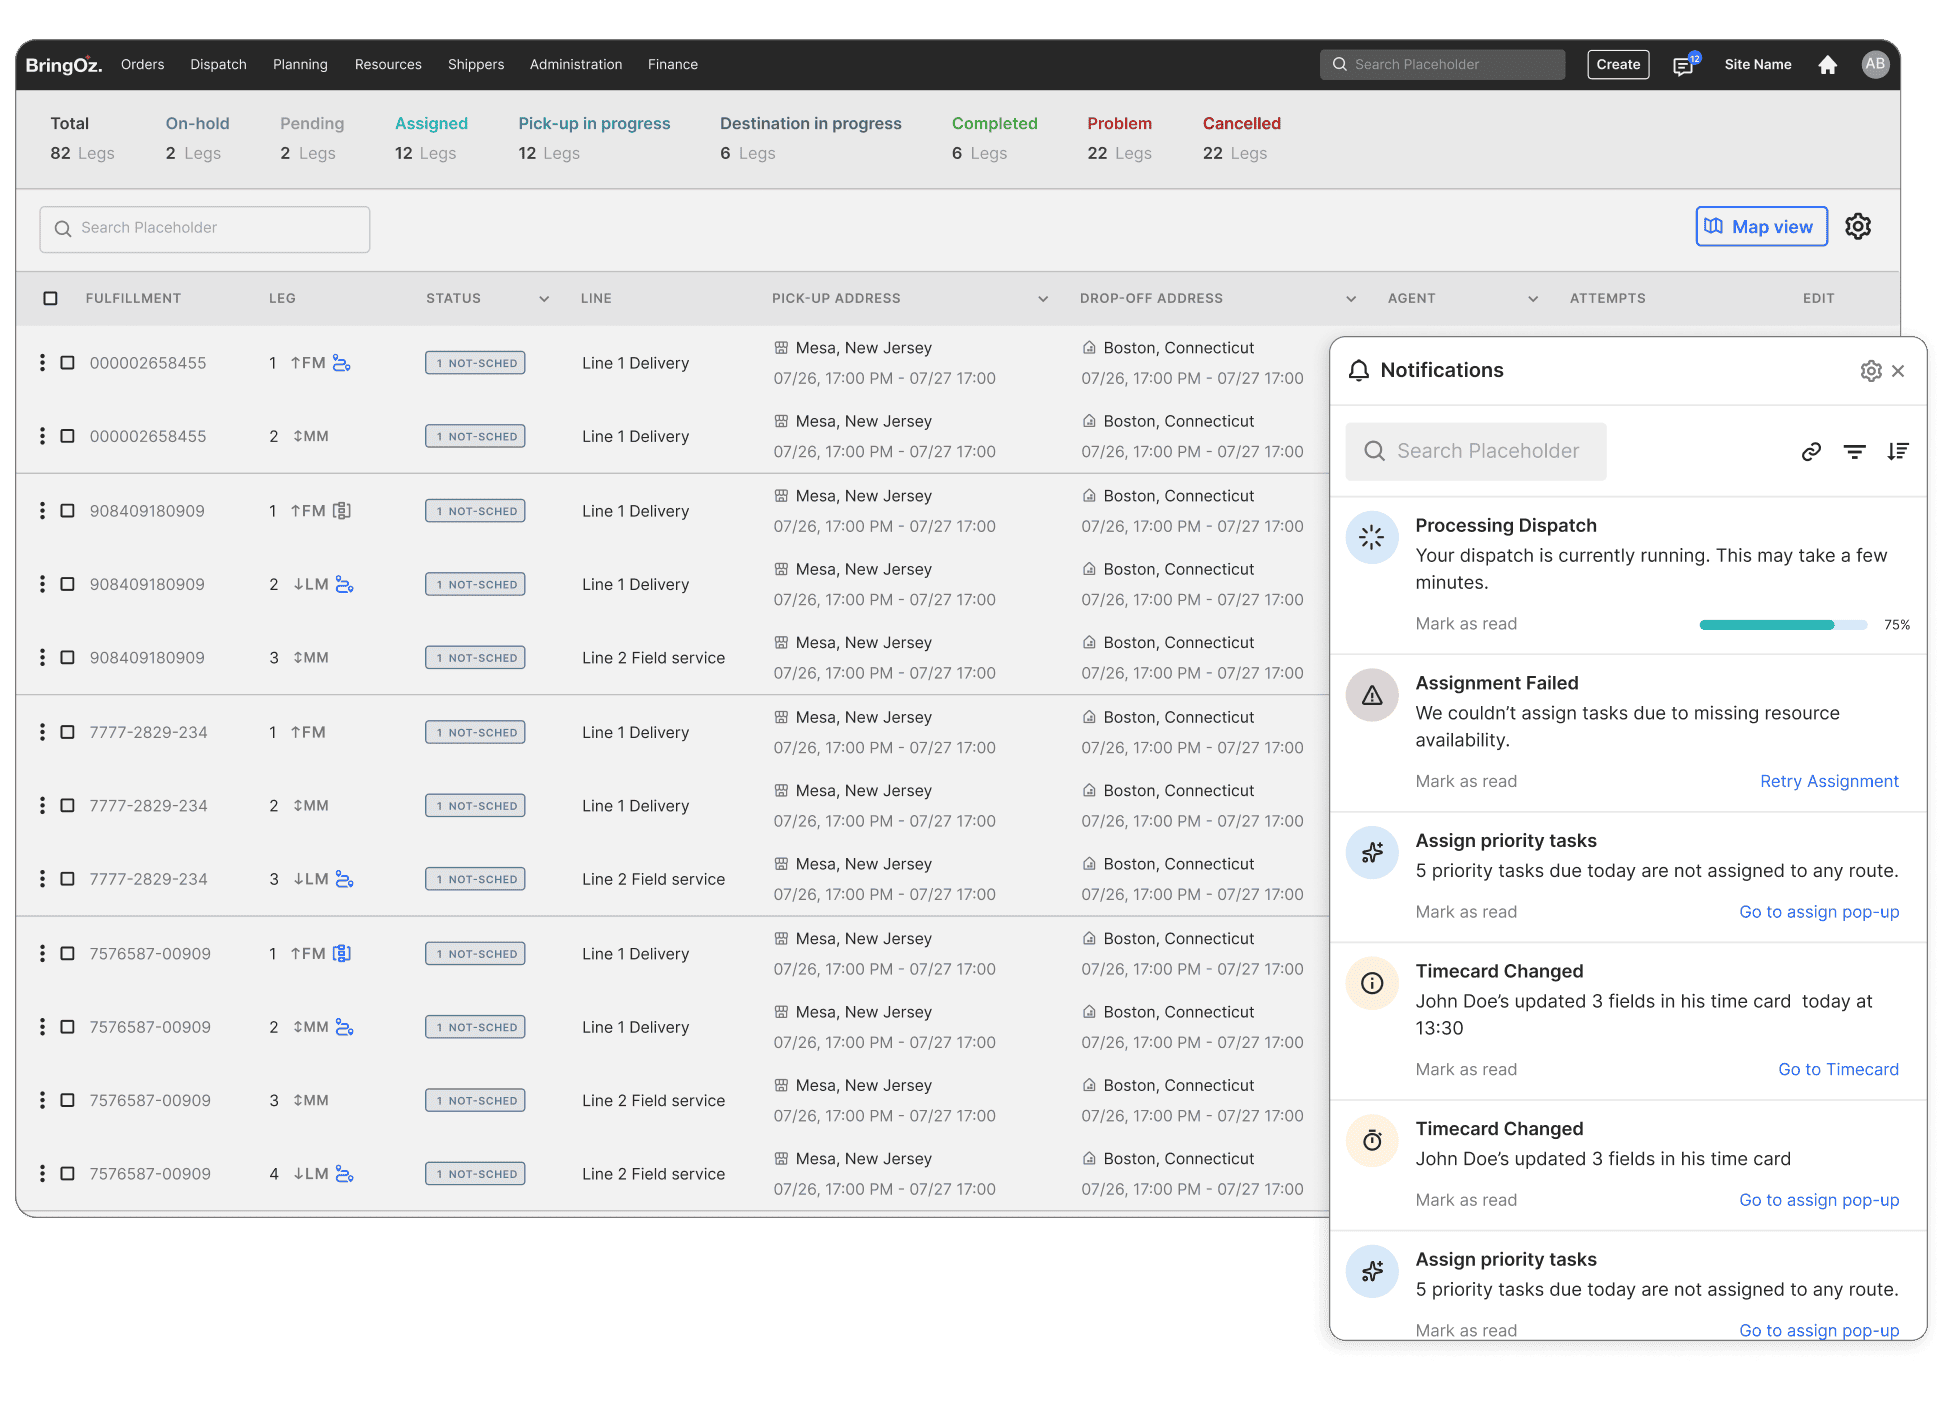Filter by Assigned status tab
The height and width of the screenshot is (1401, 1956).
(431, 138)
